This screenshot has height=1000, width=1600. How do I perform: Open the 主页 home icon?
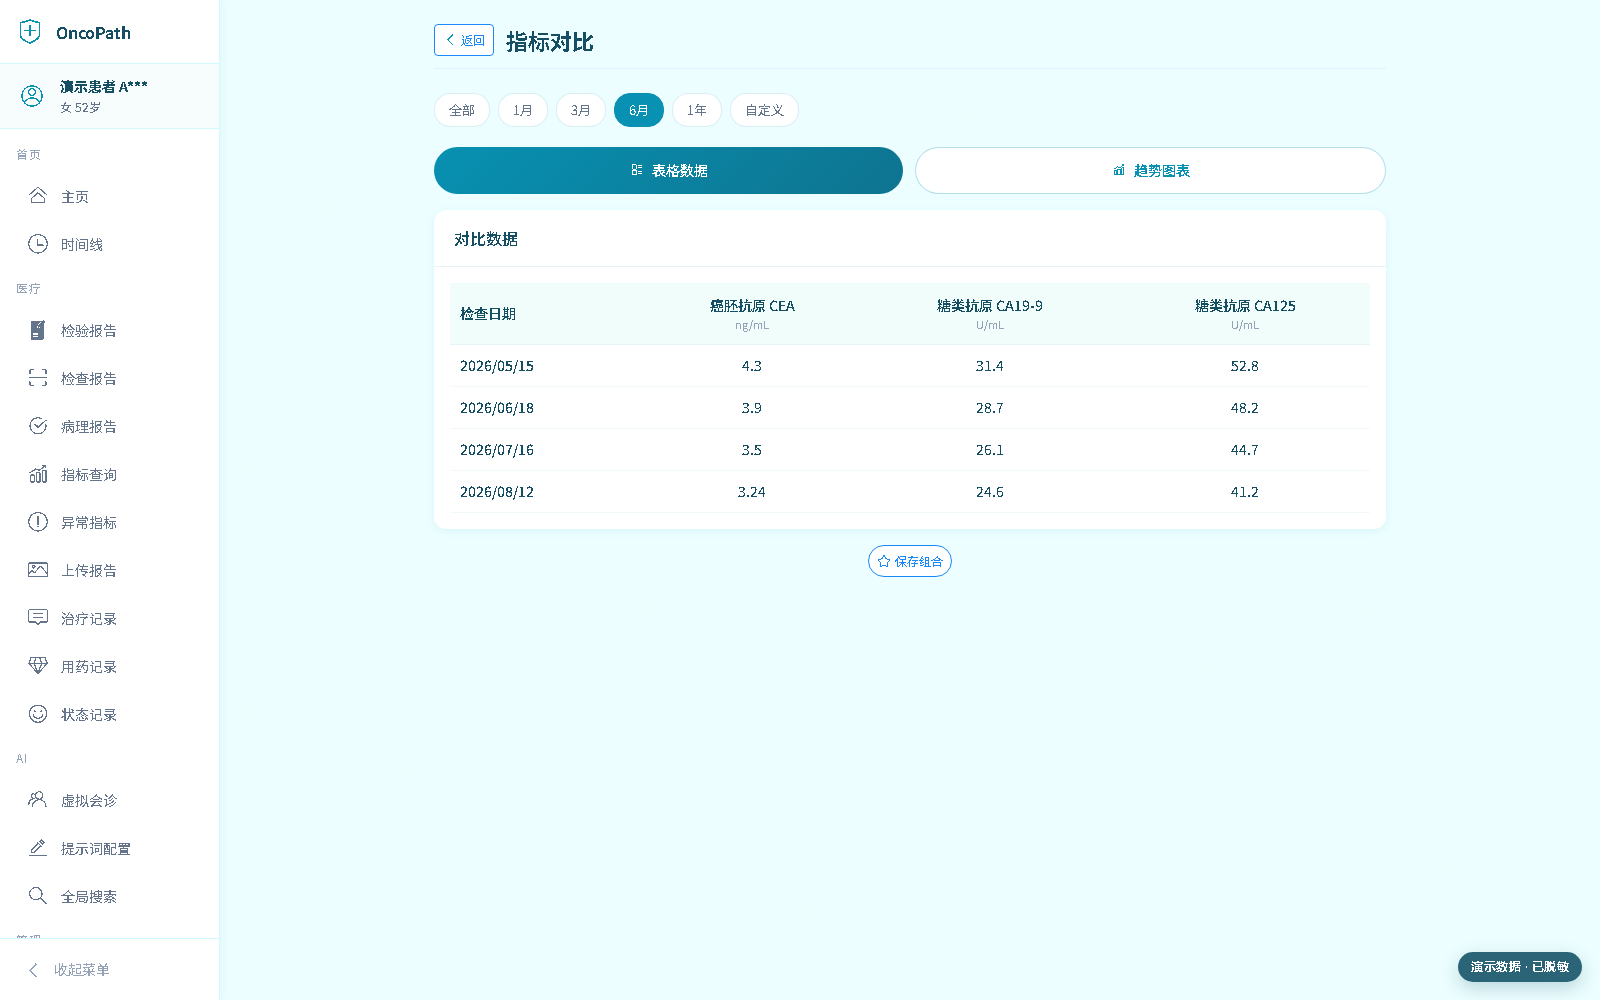click(x=38, y=196)
